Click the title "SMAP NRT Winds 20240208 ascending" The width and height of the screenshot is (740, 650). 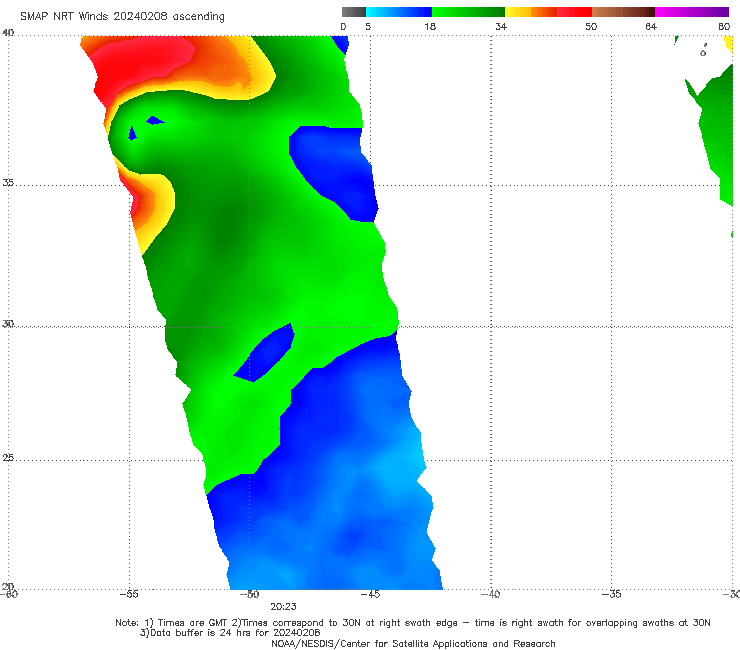click(x=122, y=17)
